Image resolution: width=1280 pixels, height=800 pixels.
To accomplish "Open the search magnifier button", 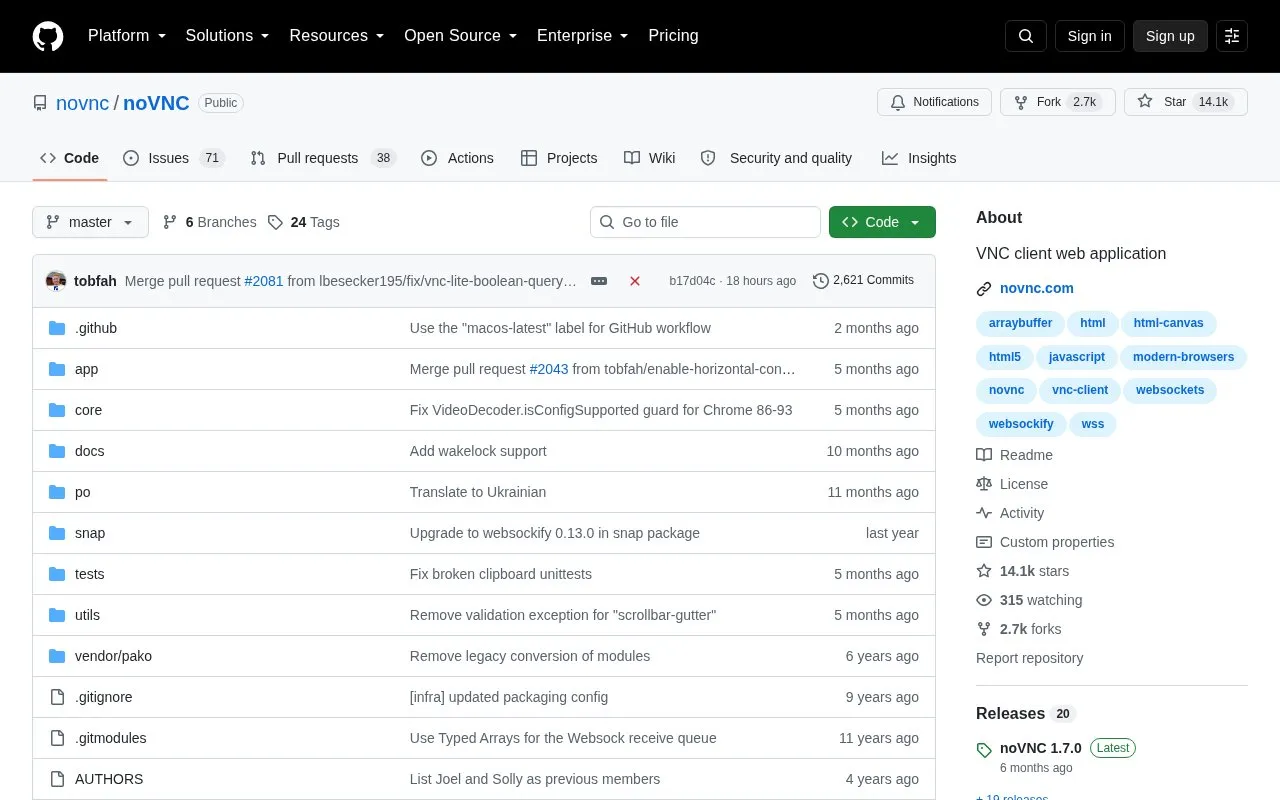I will [1026, 36].
